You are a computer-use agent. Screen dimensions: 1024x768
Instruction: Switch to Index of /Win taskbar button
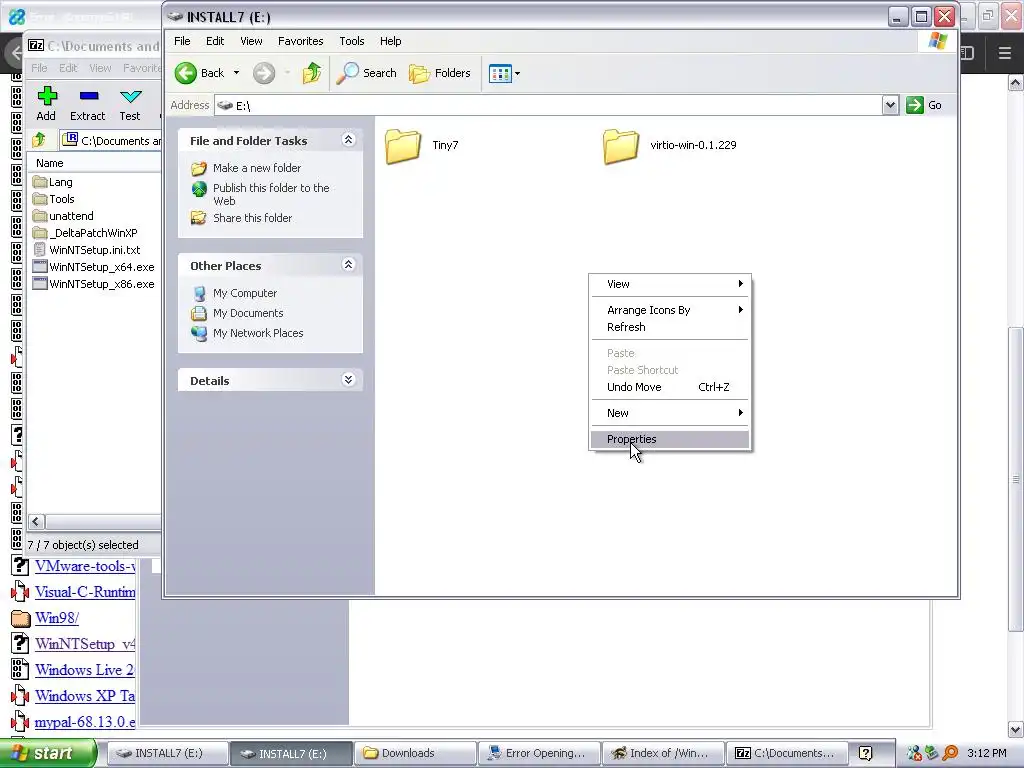pyautogui.click(x=662, y=754)
